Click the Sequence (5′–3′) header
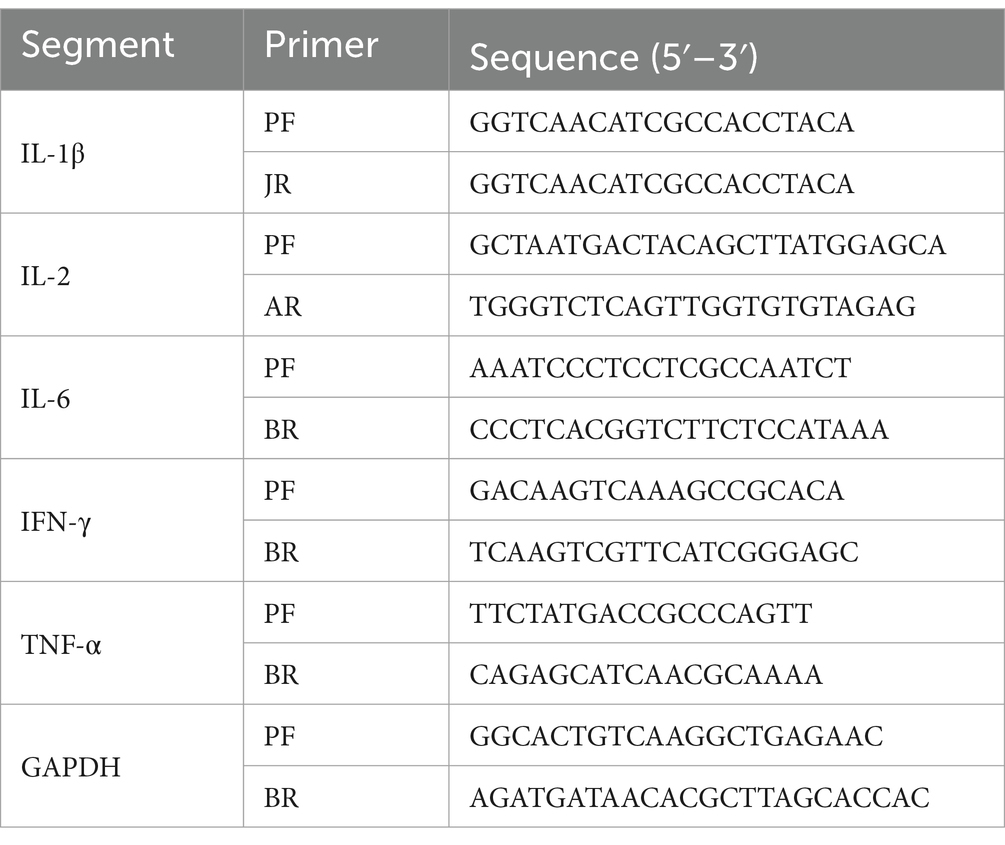The width and height of the screenshot is (1005, 845). tap(613, 58)
